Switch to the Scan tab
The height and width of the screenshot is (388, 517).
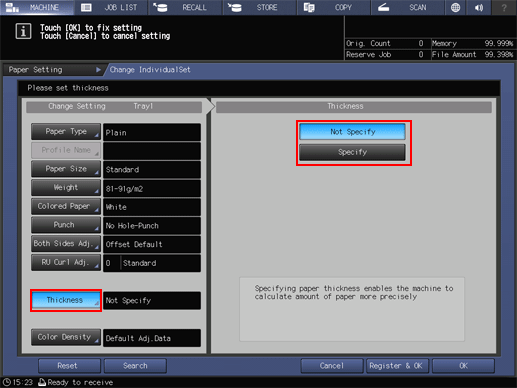point(408,7)
